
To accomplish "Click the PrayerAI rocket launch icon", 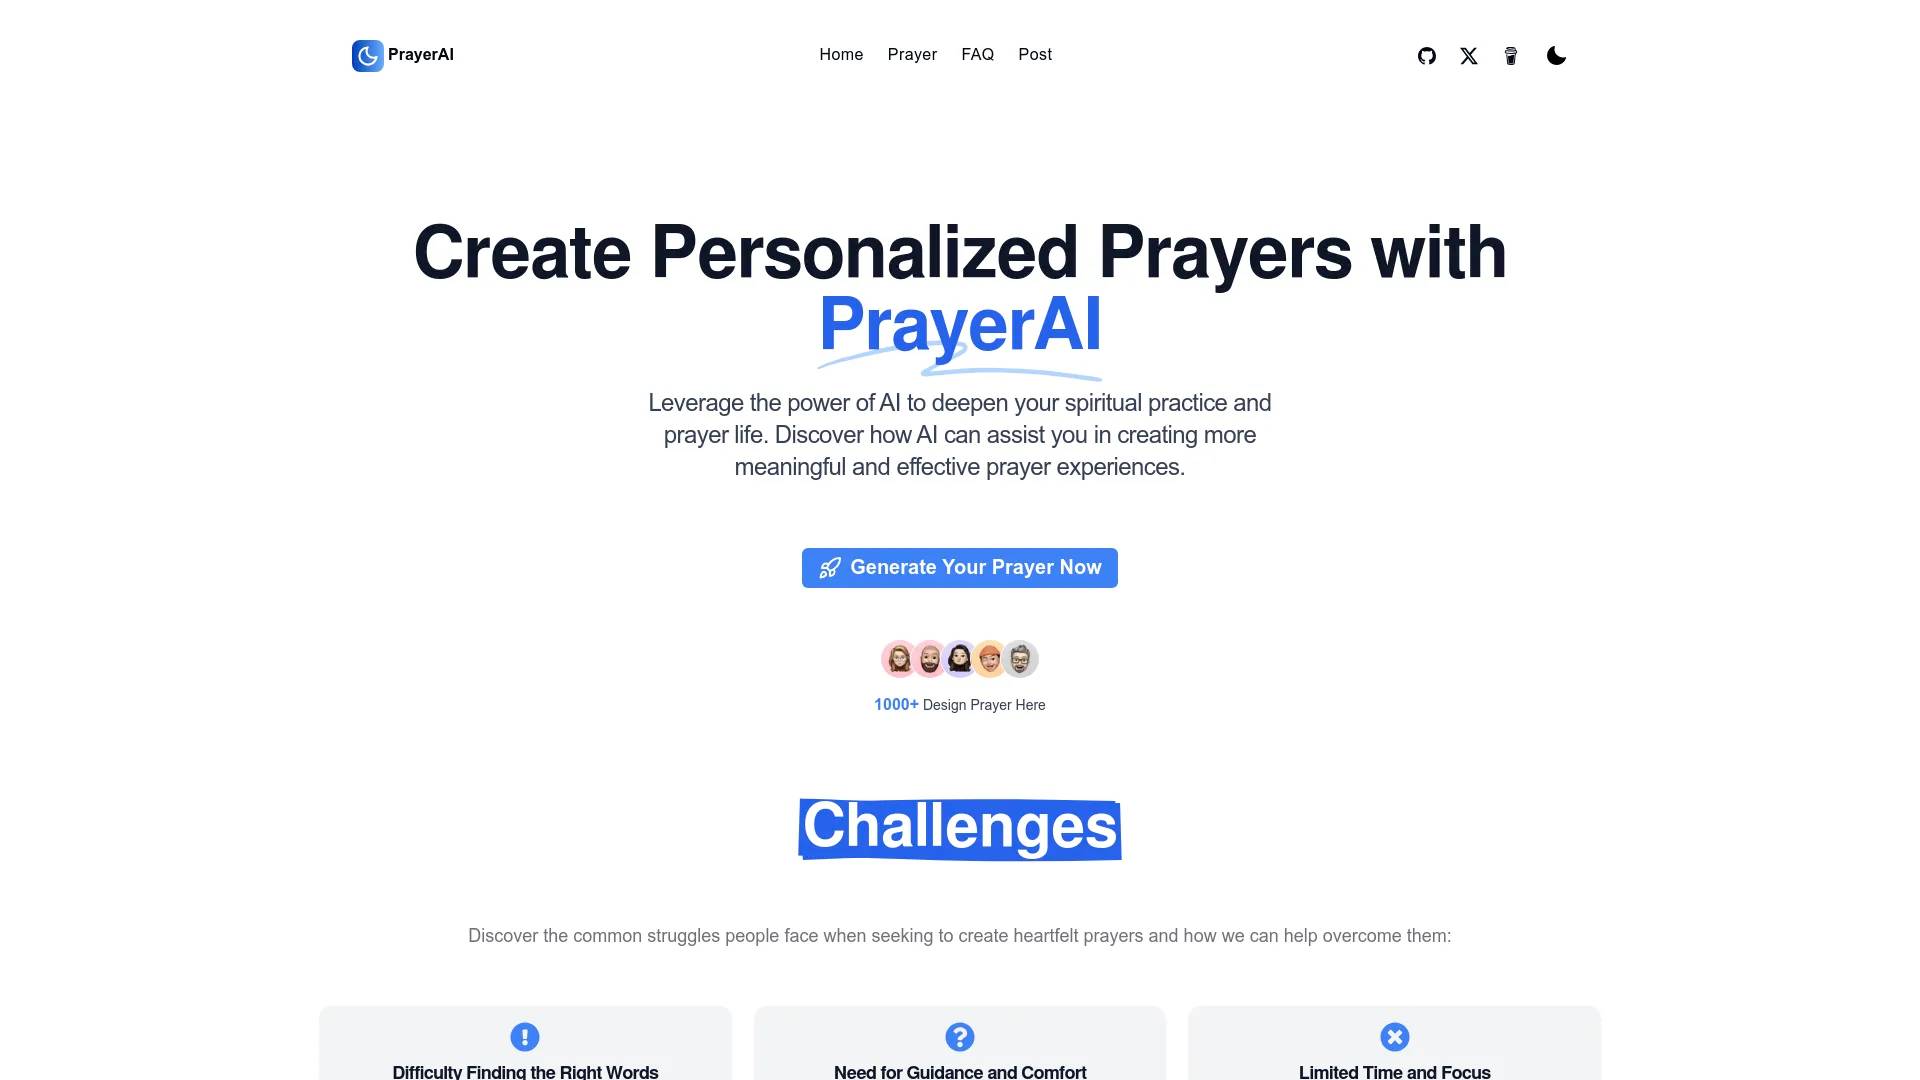I will pyautogui.click(x=827, y=567).
